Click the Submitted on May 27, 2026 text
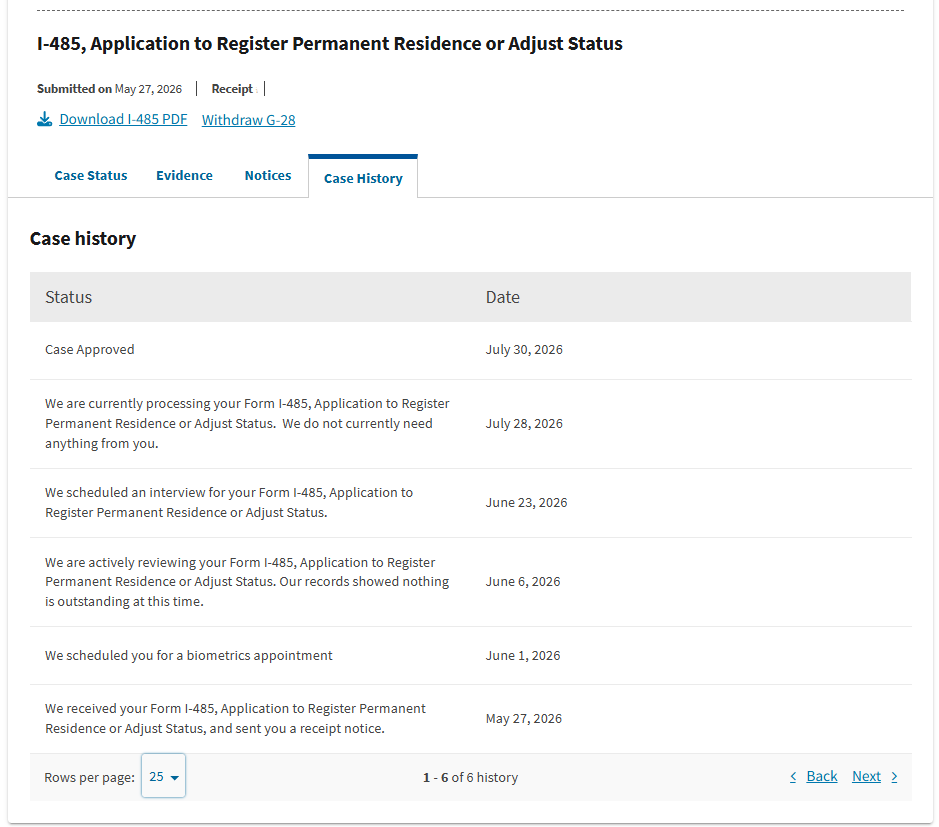 pos(110,89)
